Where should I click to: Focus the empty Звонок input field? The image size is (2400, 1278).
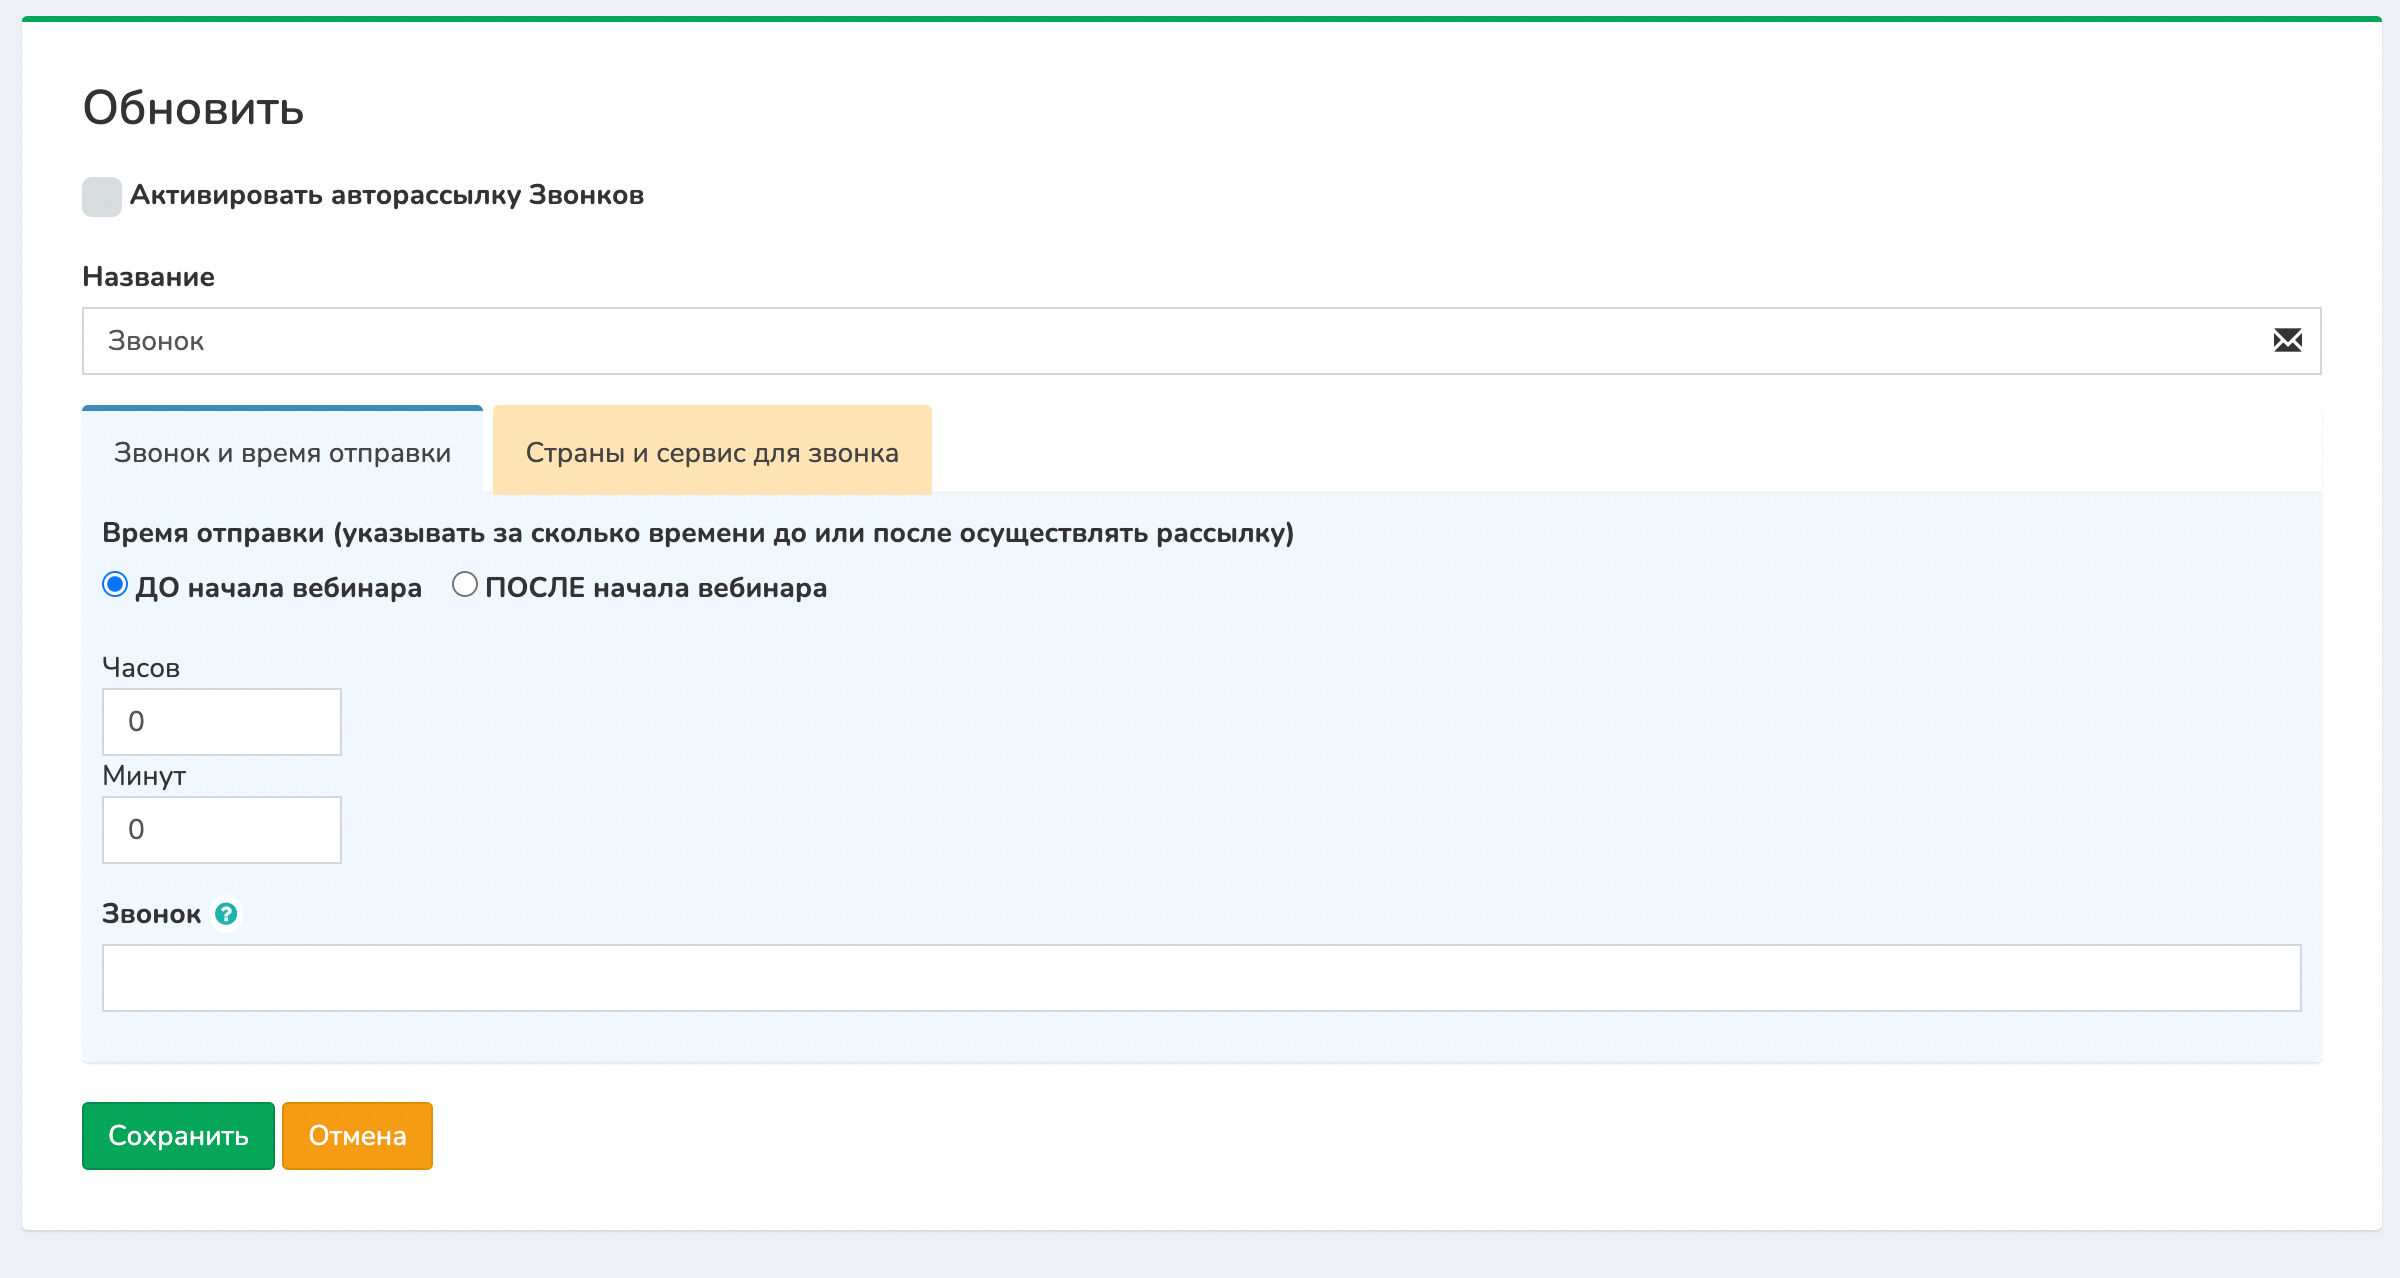(x=1201, y=978)
